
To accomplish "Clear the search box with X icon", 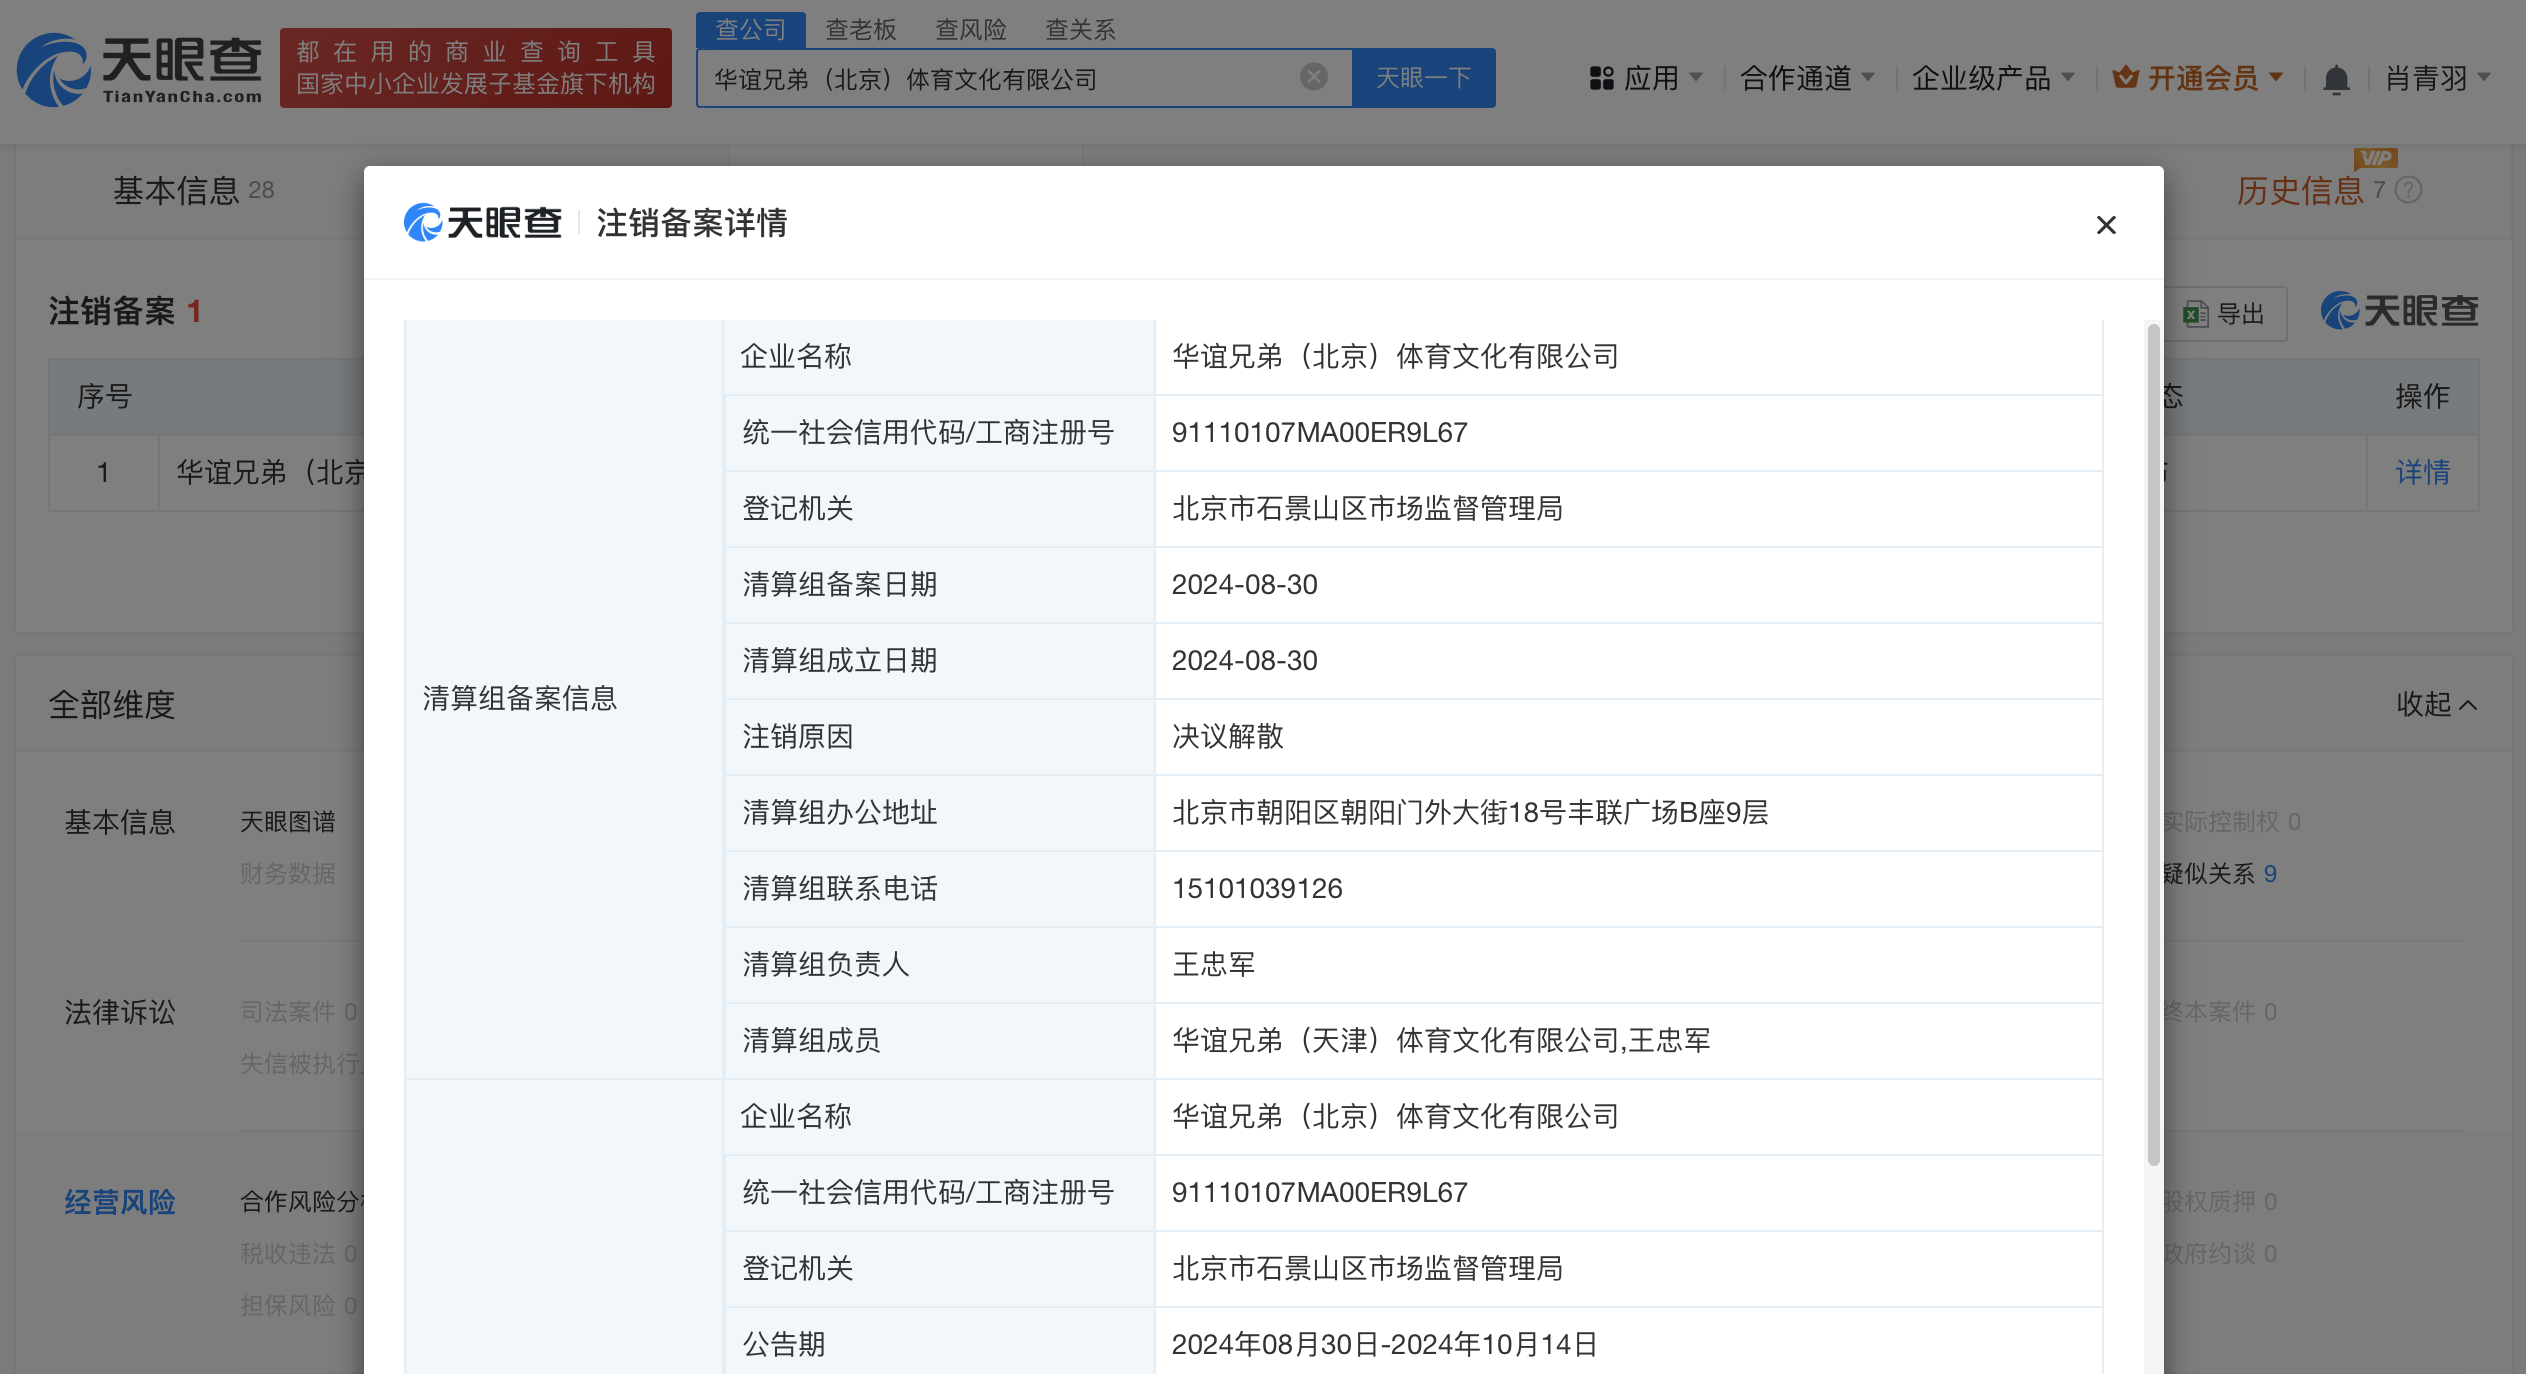I will tap(1313, 77).
